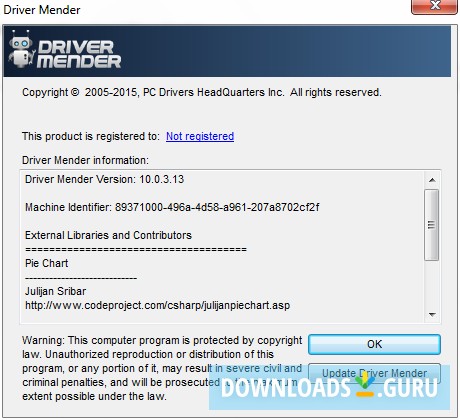Click the Driver Mender Version 10.0.3.13 line
460x420 pixels.
pyautogui.click(x=104, y=179)
